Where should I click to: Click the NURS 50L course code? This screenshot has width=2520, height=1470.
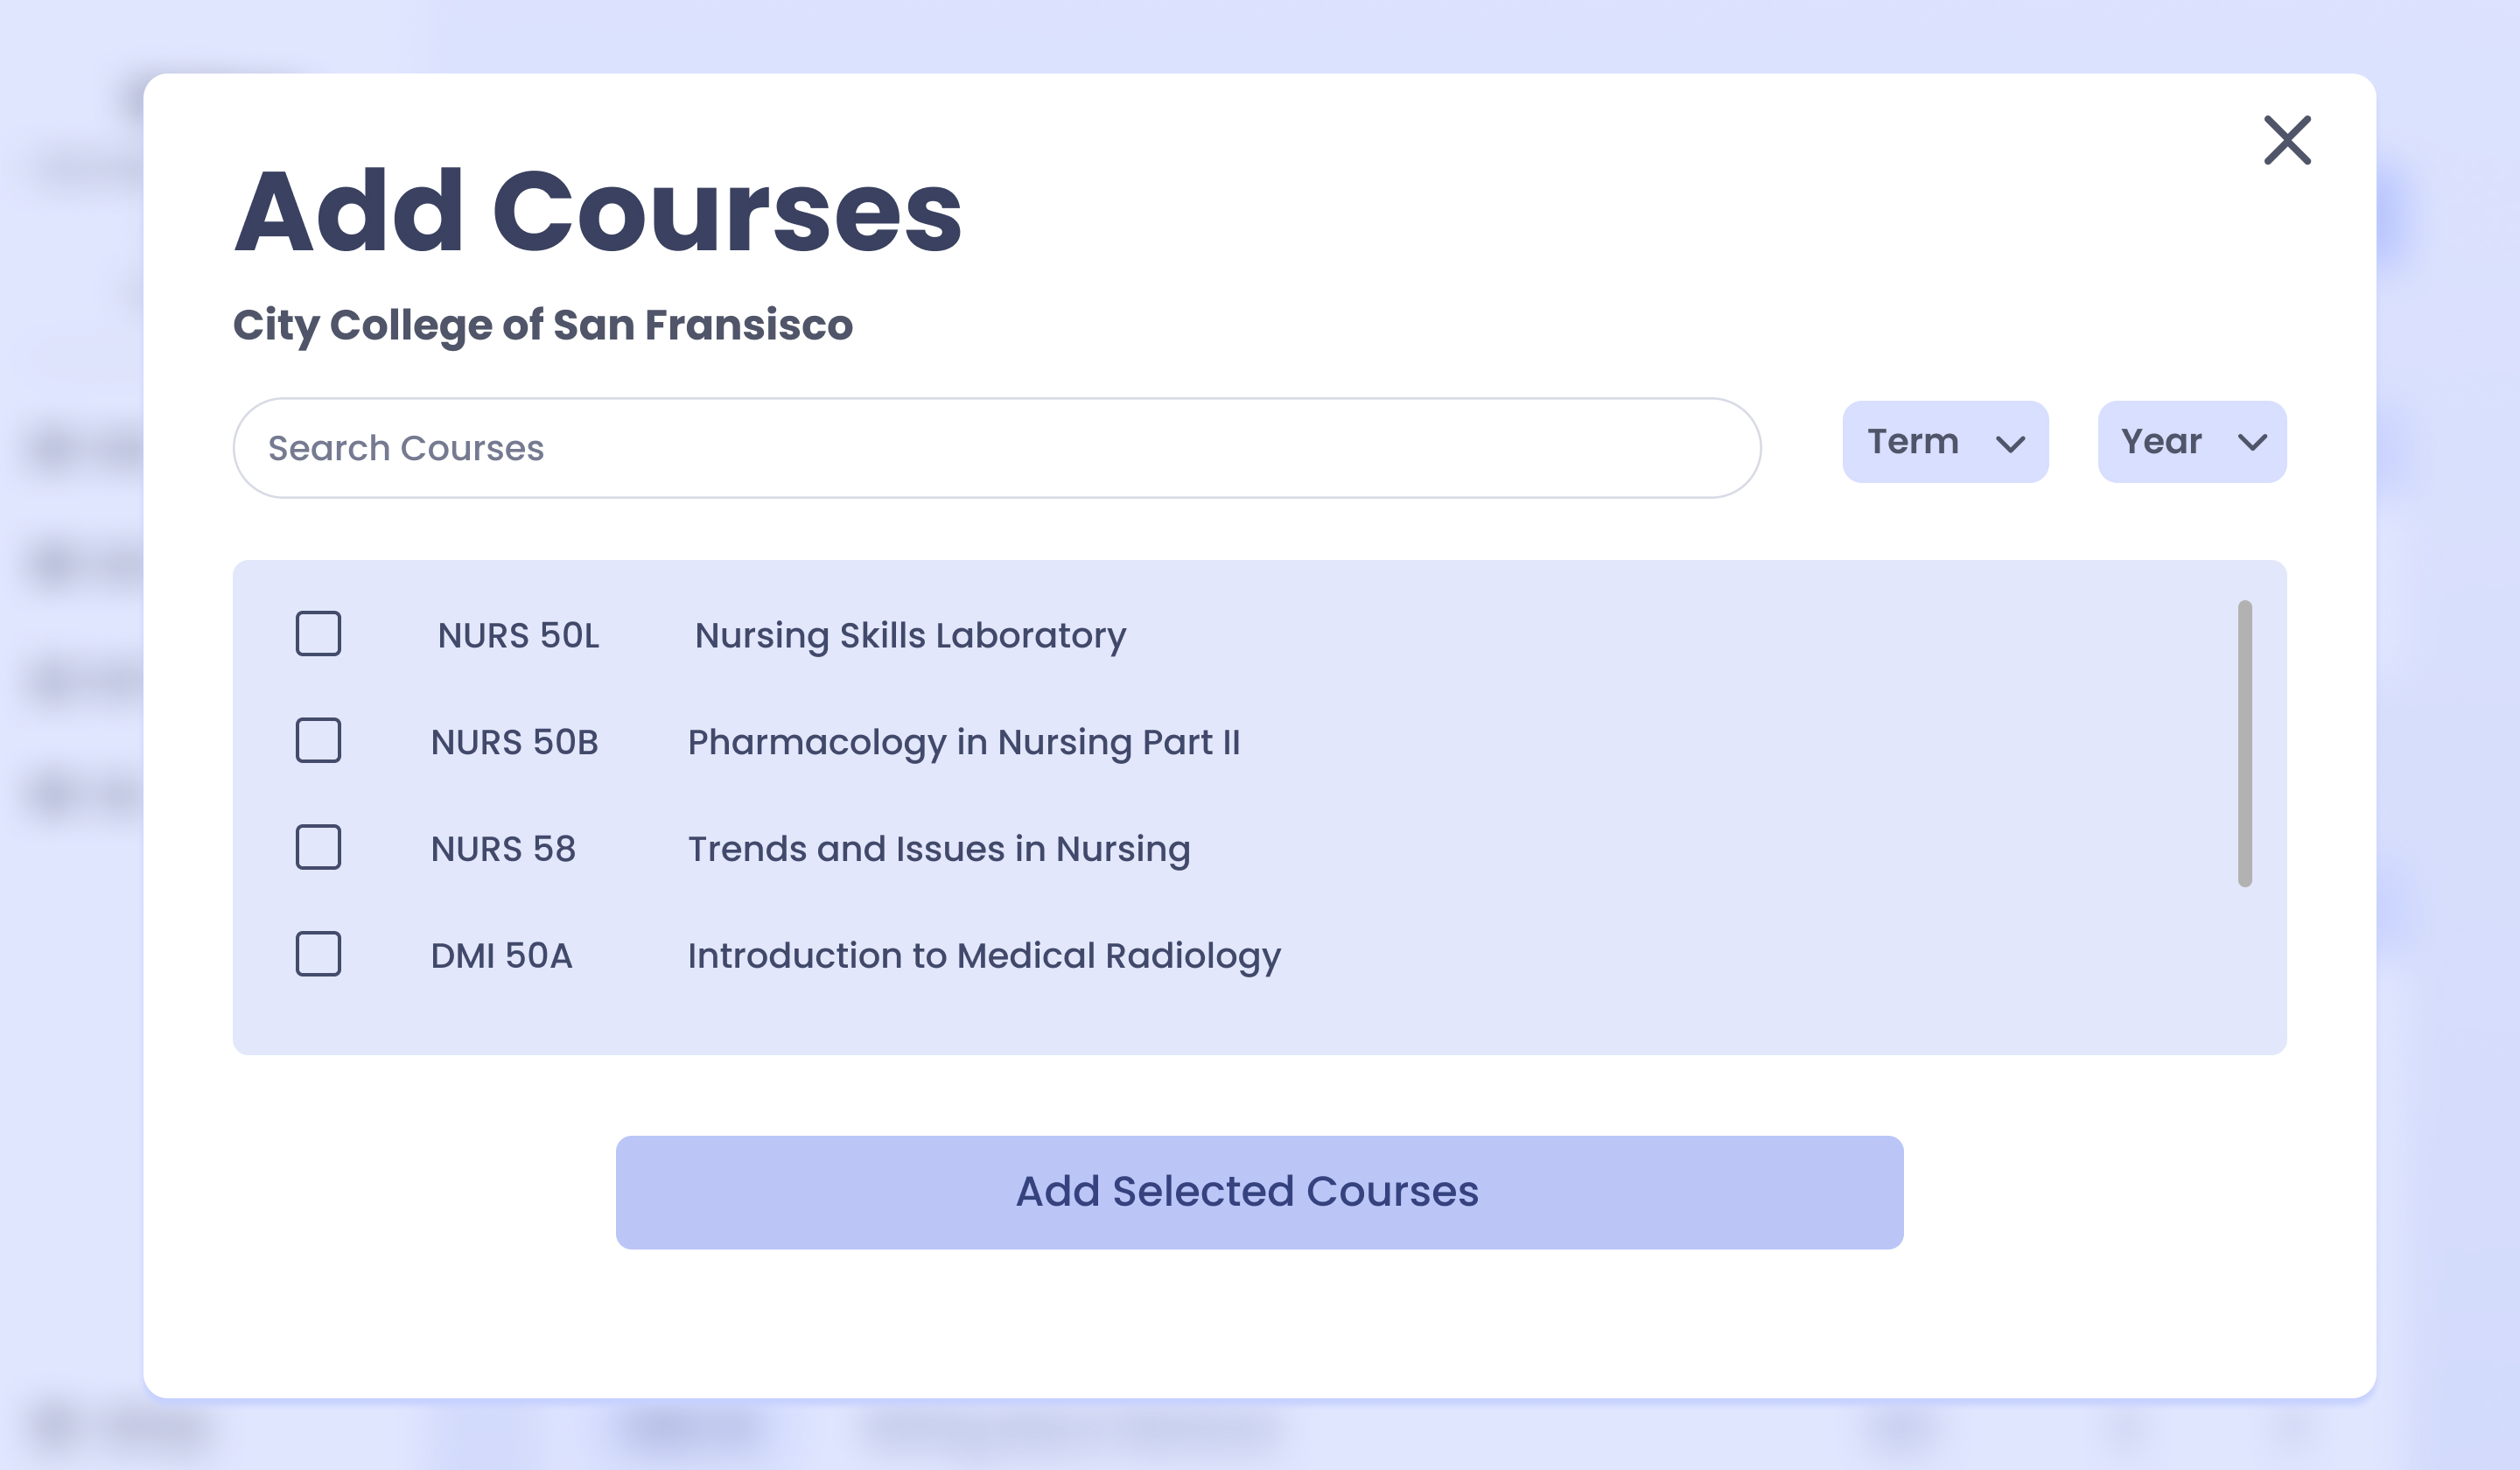coord(518,636)
